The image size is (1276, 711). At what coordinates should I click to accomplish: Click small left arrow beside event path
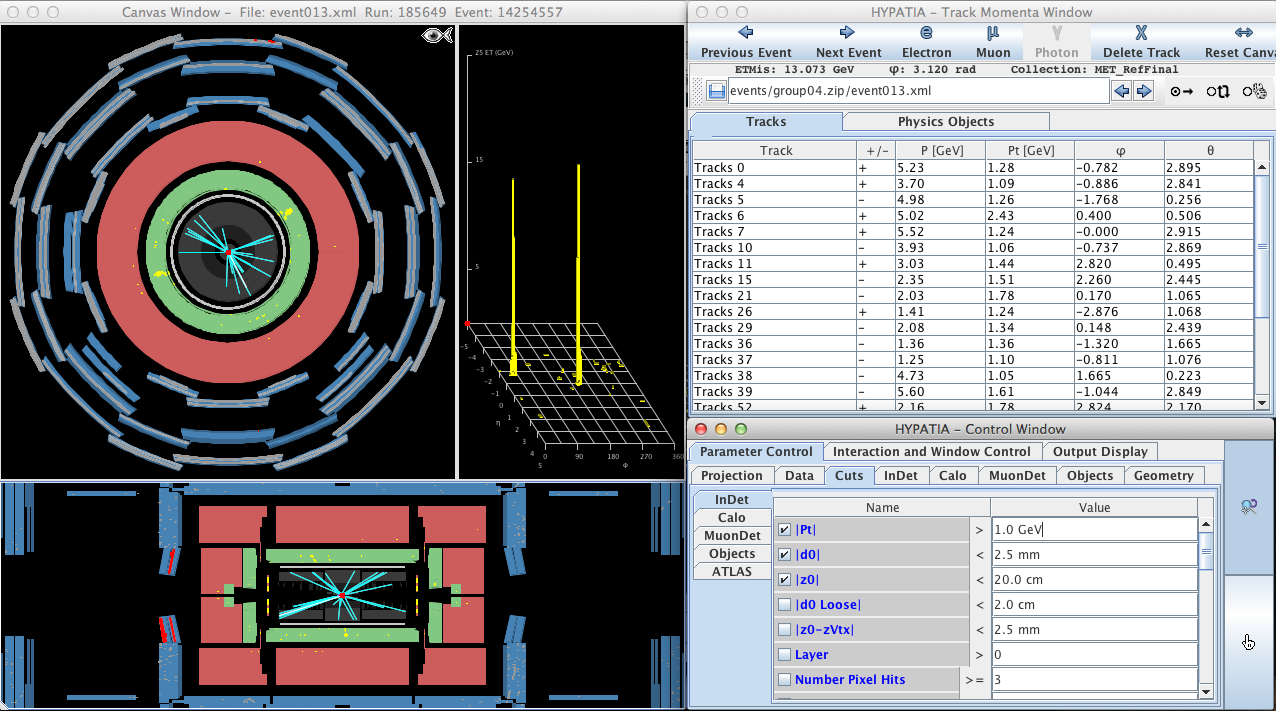click(x=1122, y=91)
